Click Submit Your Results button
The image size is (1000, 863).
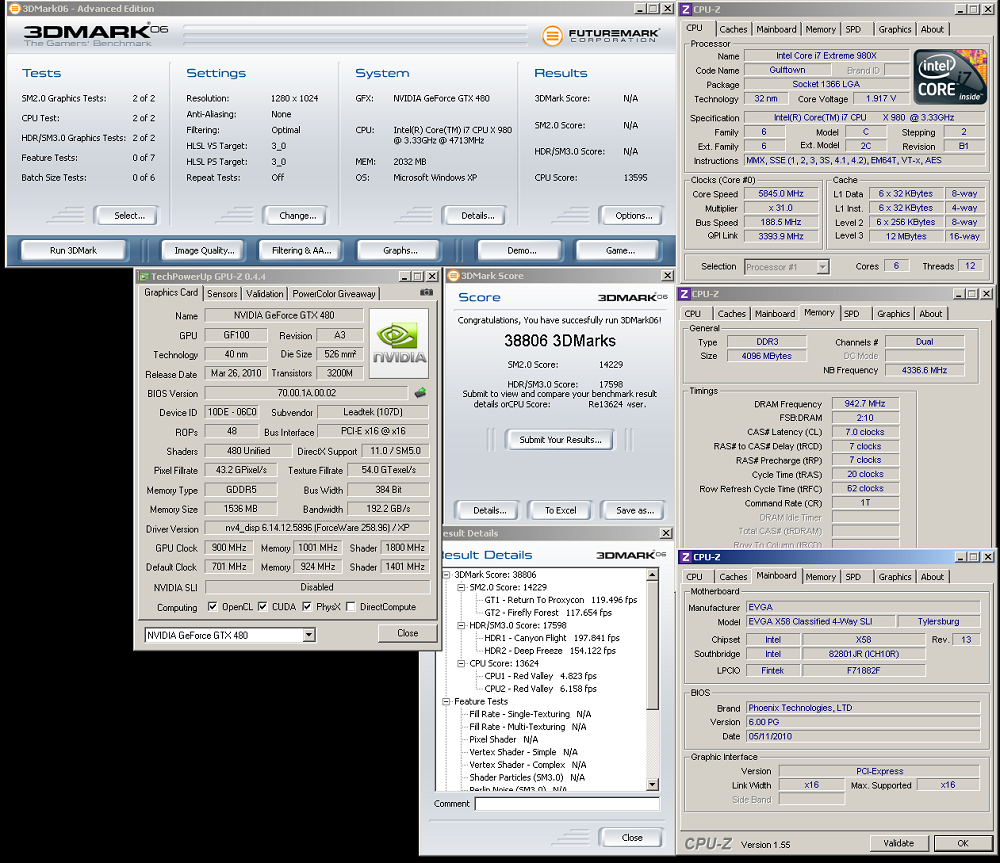tap(560, 439)
